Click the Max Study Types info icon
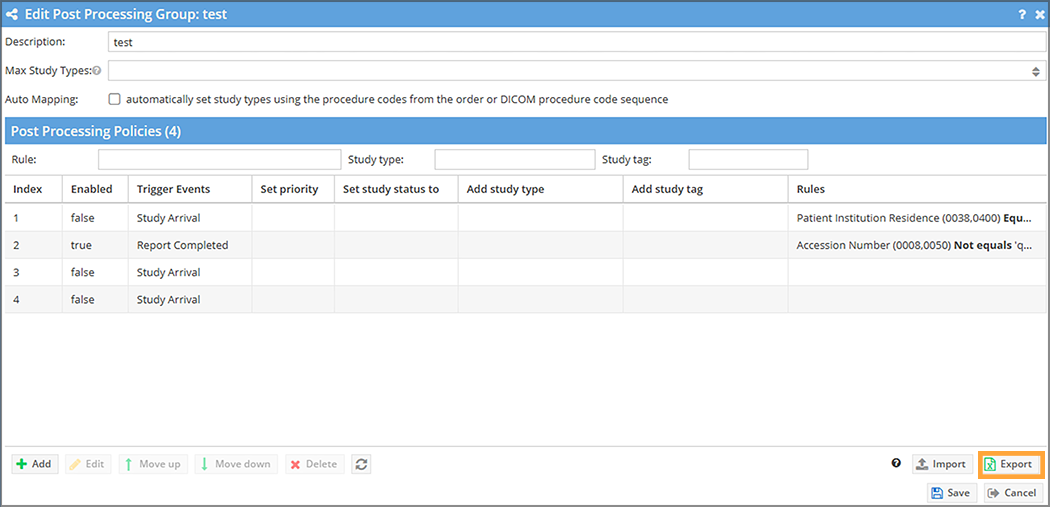 97,71
